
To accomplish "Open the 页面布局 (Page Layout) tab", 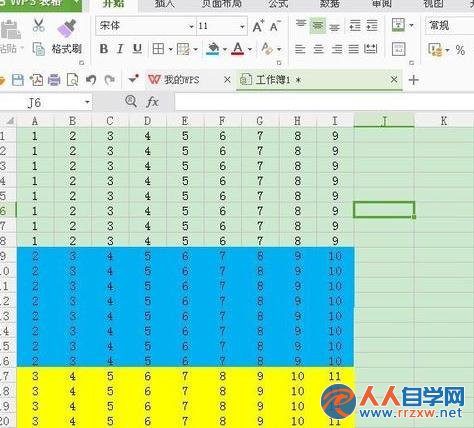I will tap(221, 4).
